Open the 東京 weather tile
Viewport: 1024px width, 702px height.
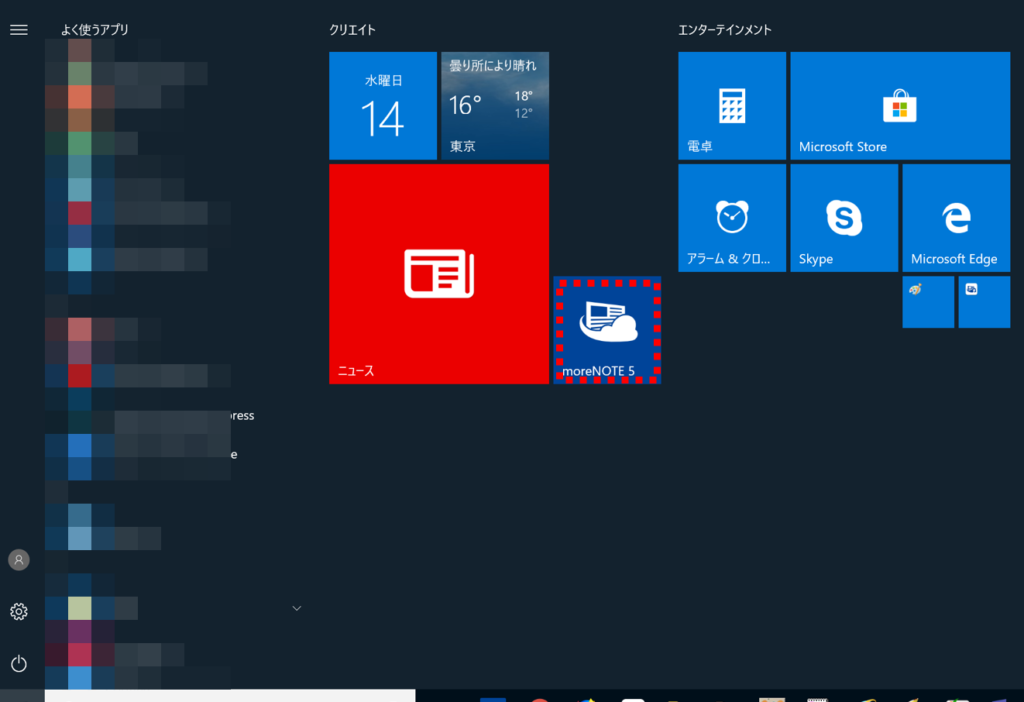495,106
